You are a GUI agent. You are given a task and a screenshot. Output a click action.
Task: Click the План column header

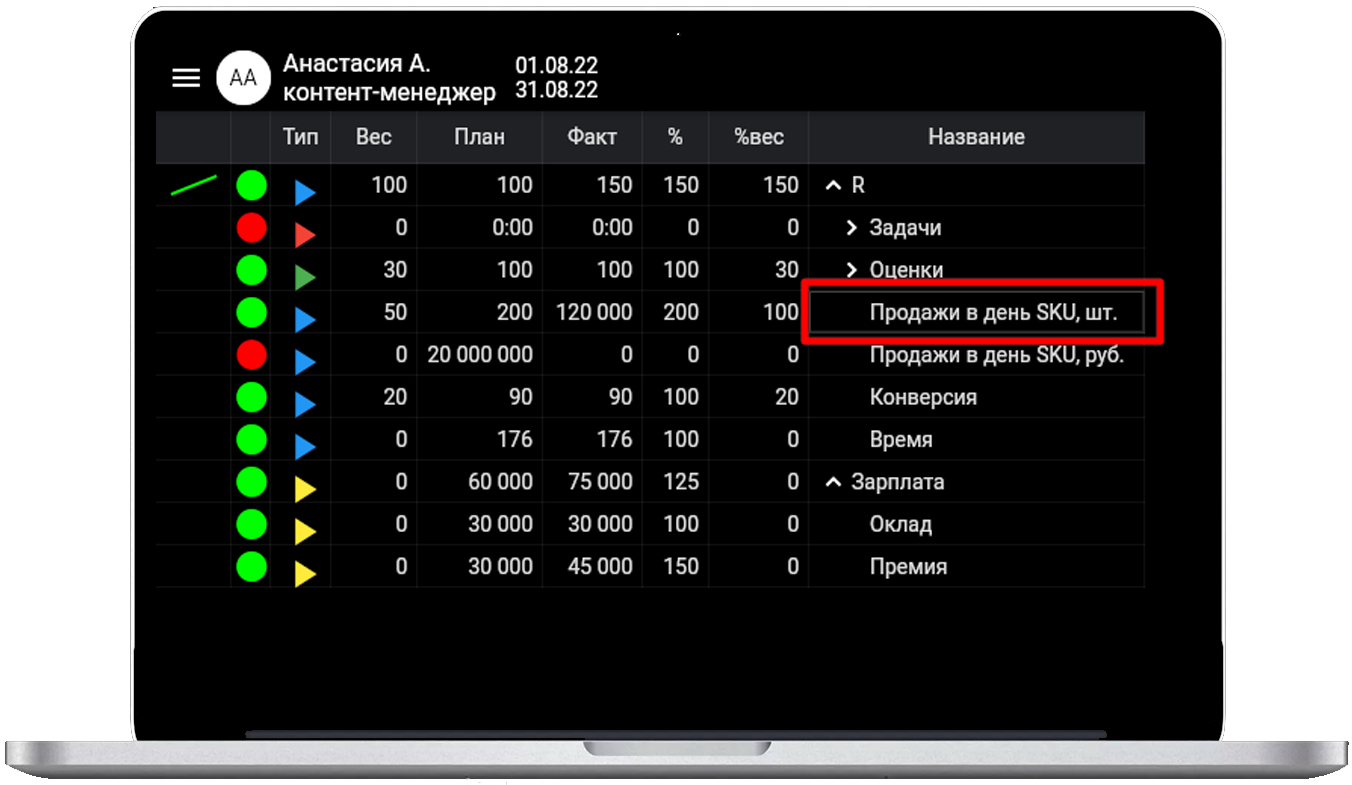pyautogui.click(x=479, y=137)
